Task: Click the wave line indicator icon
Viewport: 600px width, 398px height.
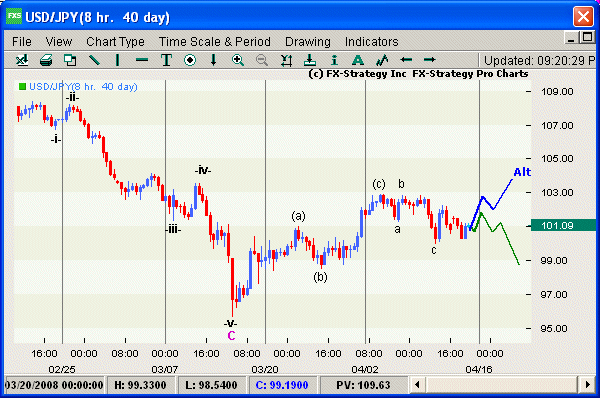Action: pos(382,60)
